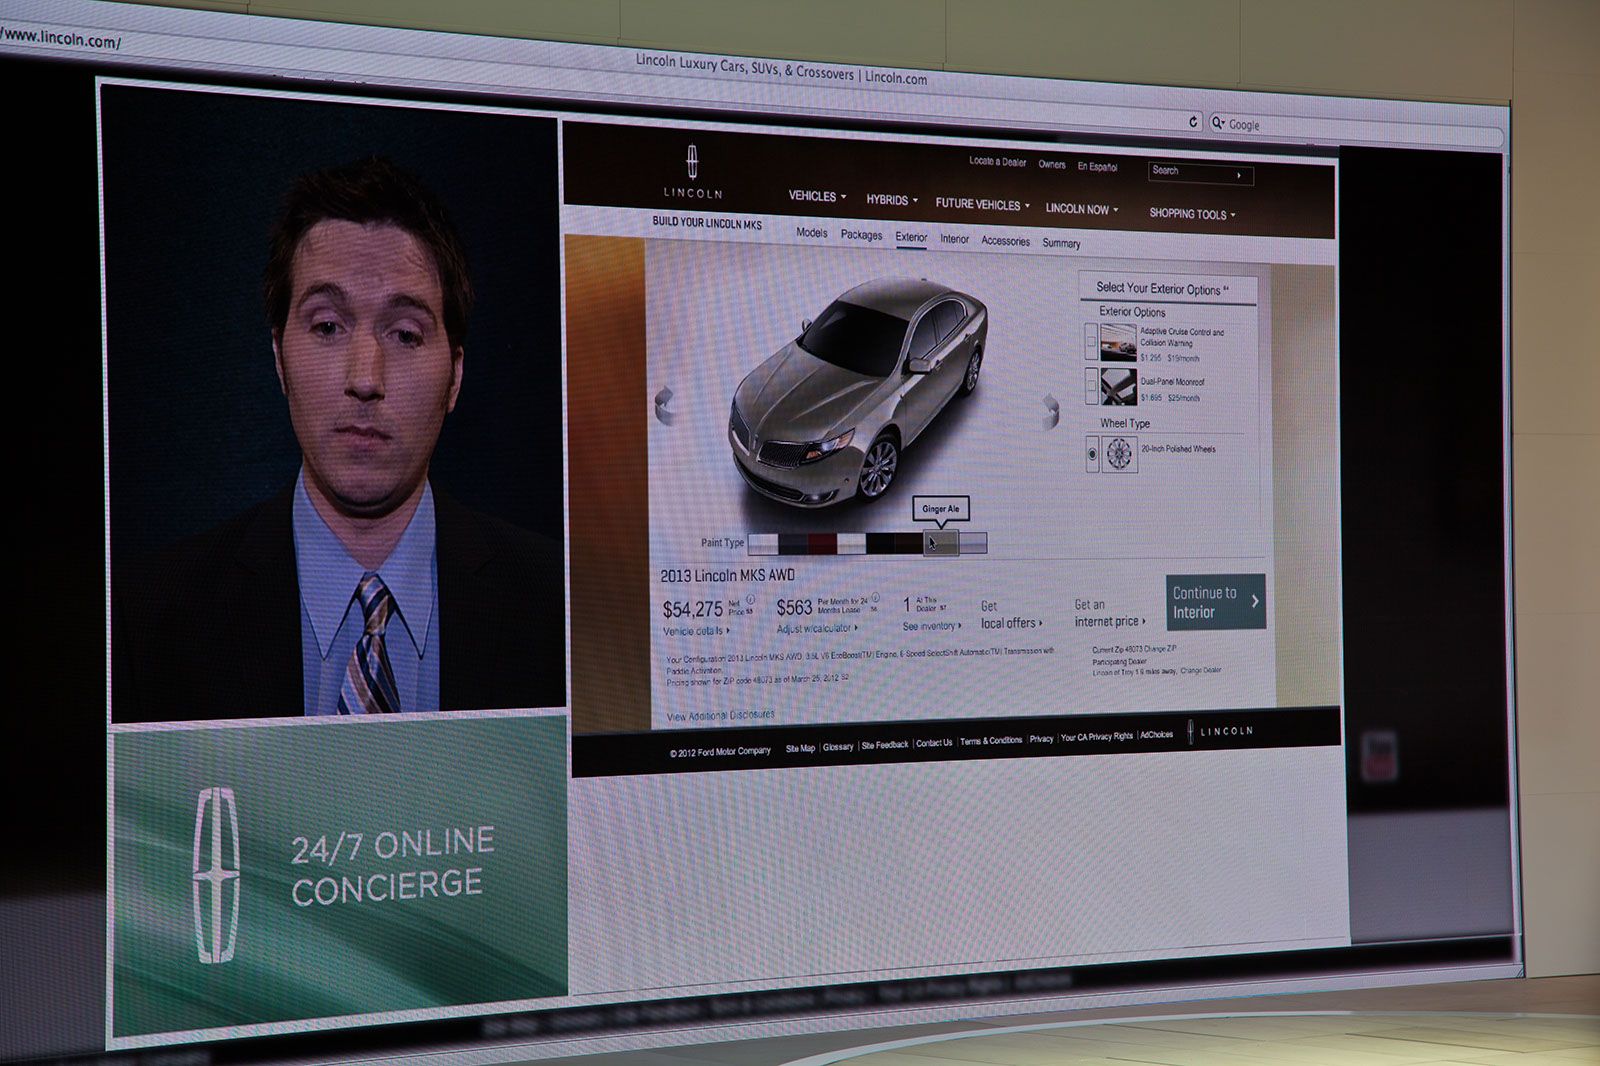Select the first white paint swatch
The image size is (1600, 1066).
tap(762, 543)
